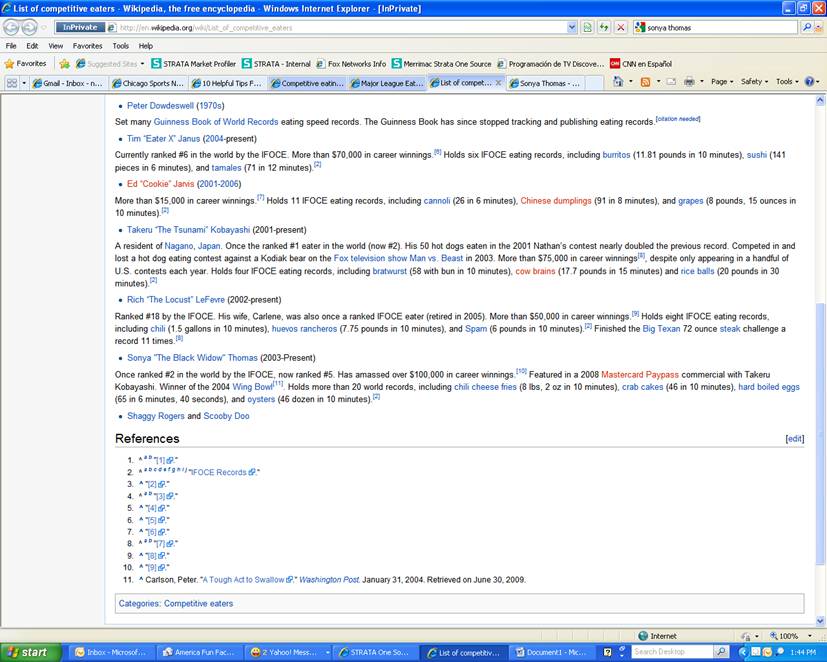This screenshot has width=827, height=662.
Task: Click the edit link beside References
Action: [x=794, y=438]
